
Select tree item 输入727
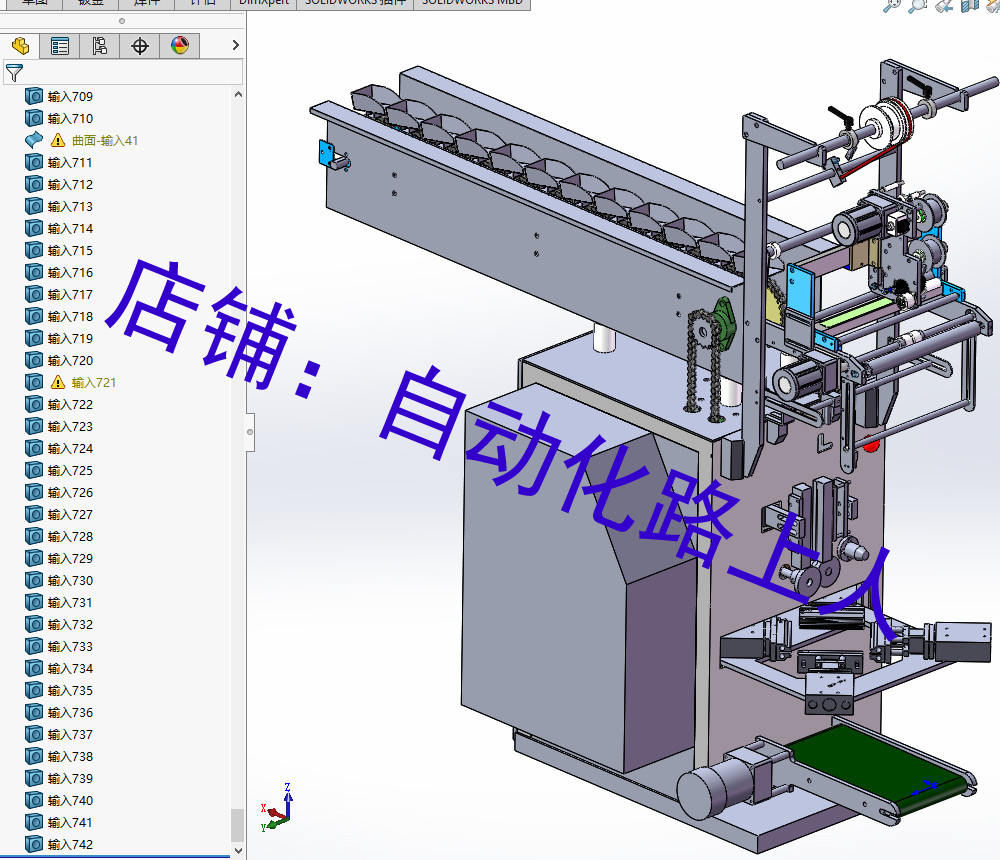70,514
